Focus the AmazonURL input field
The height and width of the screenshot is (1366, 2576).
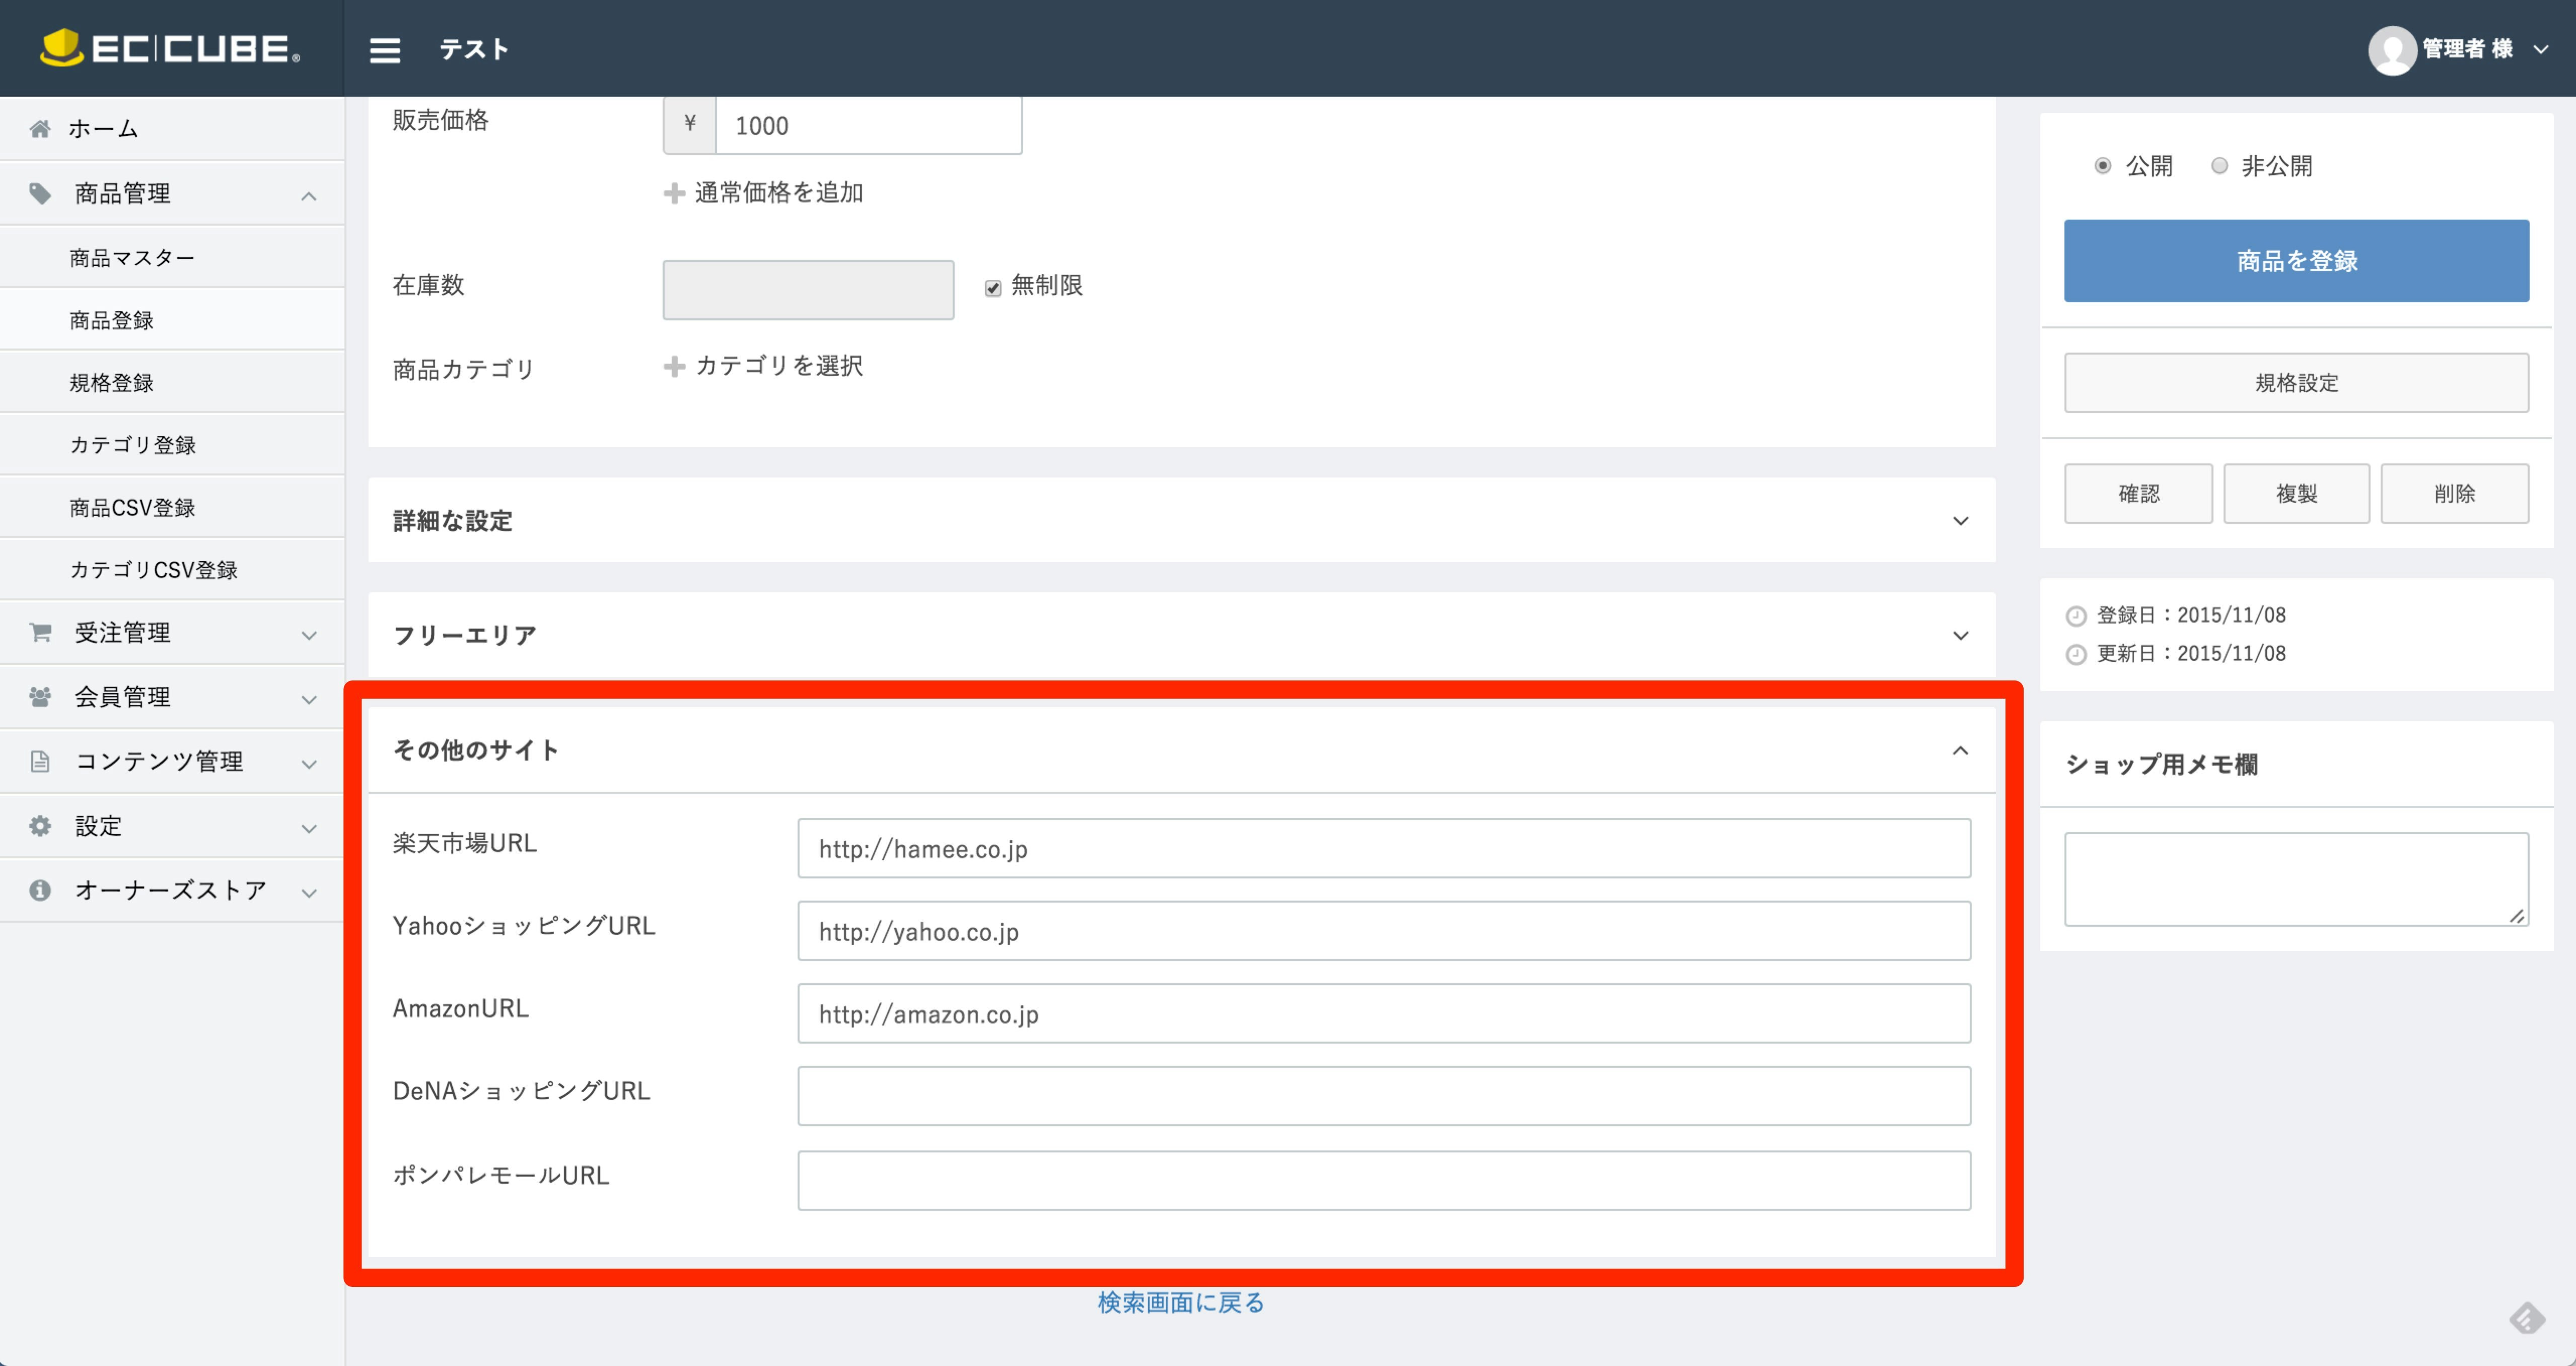pos(1384,1014)
